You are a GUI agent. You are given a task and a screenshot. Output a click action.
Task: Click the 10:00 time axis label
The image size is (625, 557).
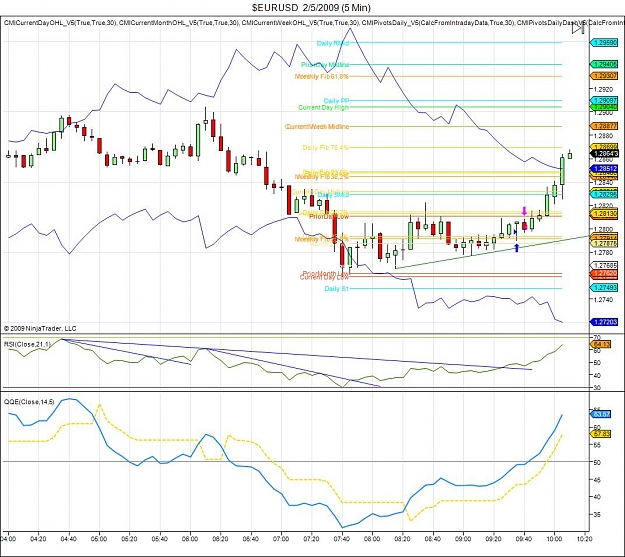tap(555, 539)
